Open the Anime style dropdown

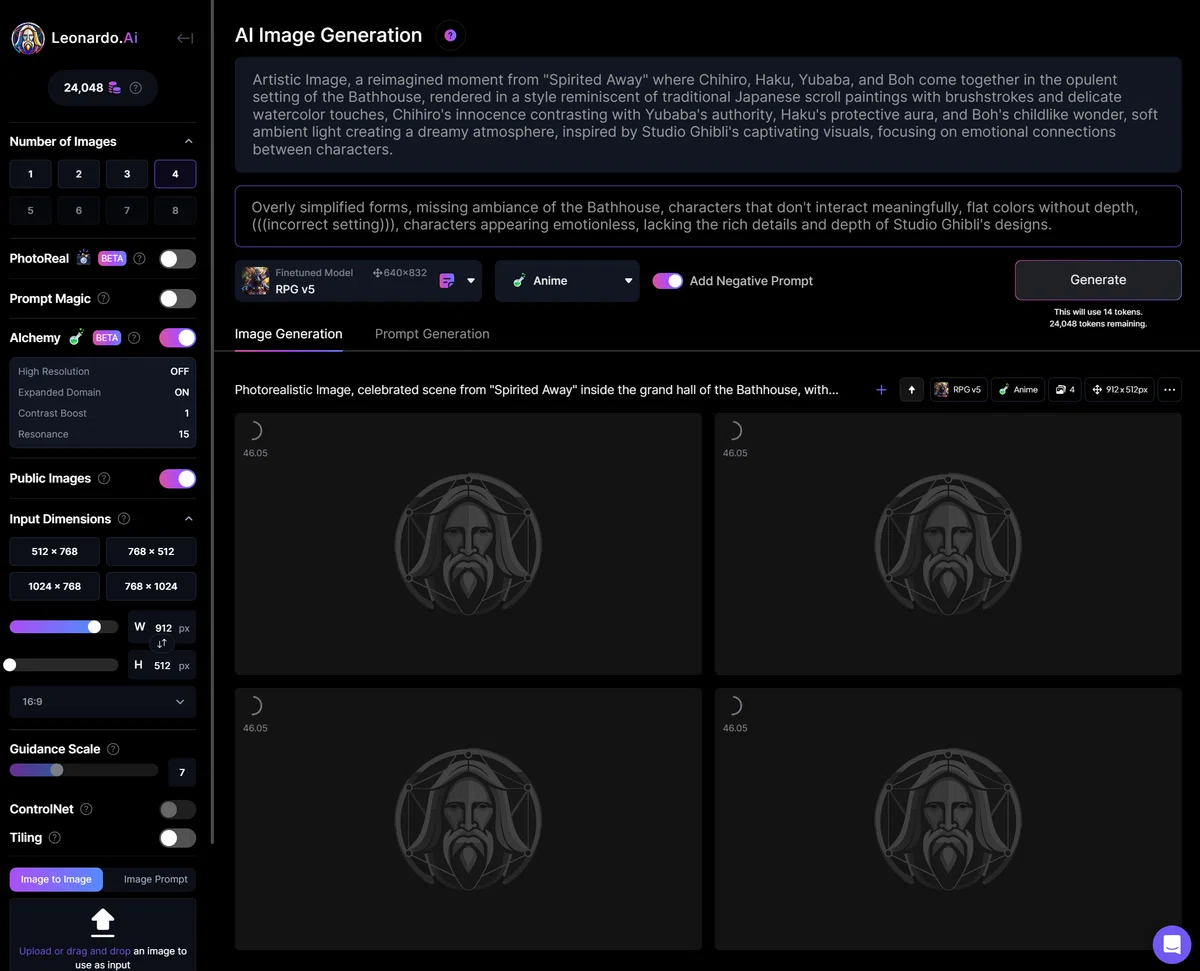point(567,281)
